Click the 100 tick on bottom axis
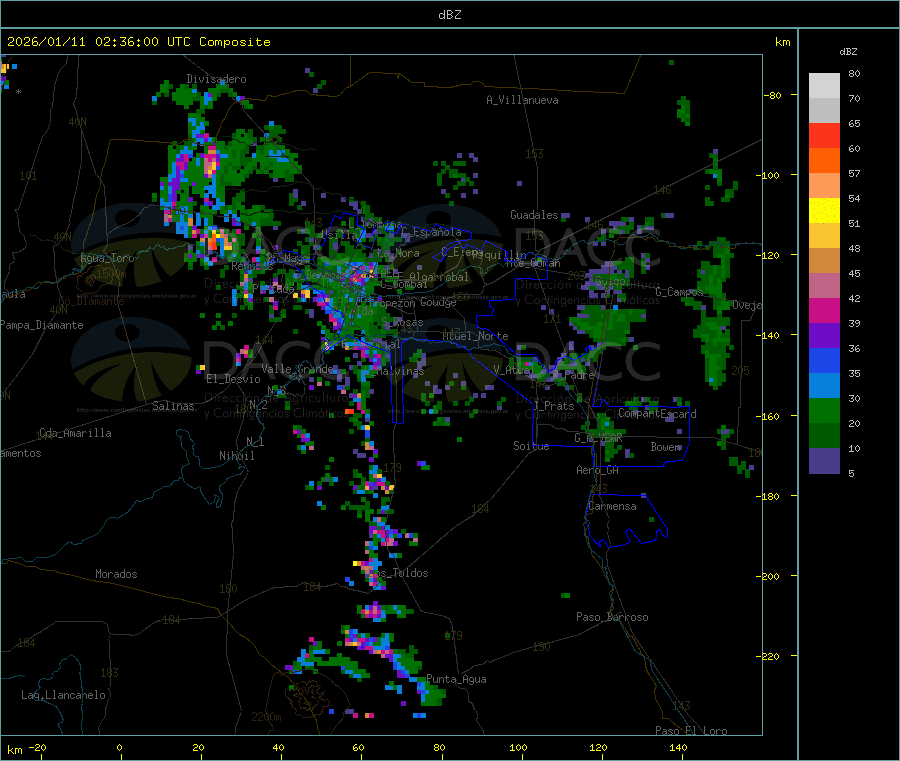 [518, 748]
